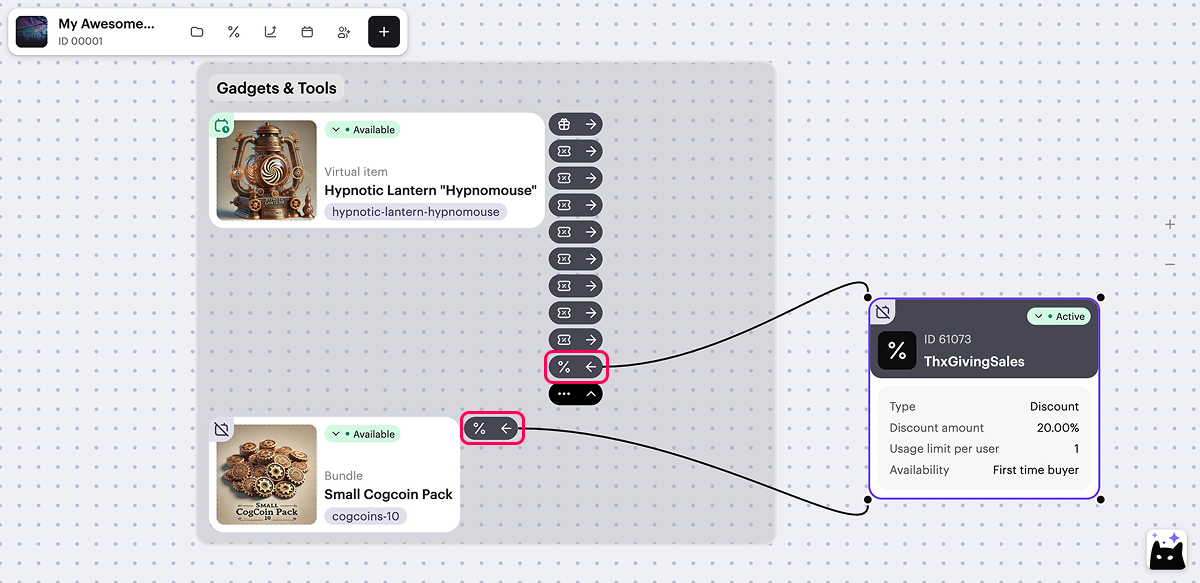1200x583 pixels.
Task: Click the highlighted discount connector beside Small Cogcoin Pack
Action: click(492, 428)
